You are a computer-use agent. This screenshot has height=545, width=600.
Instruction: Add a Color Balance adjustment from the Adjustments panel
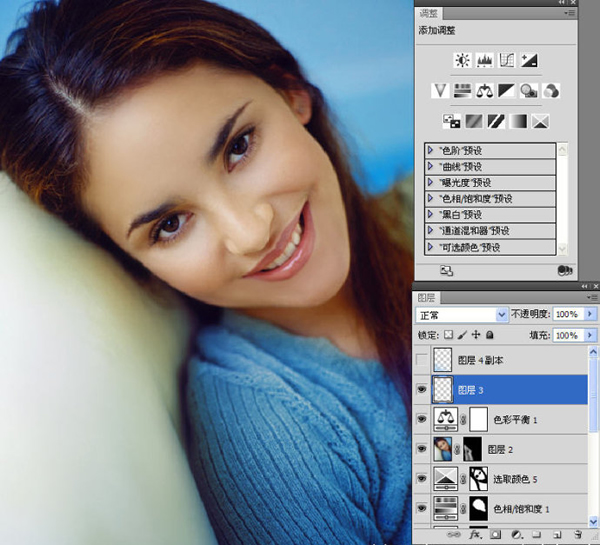[484, 91]
